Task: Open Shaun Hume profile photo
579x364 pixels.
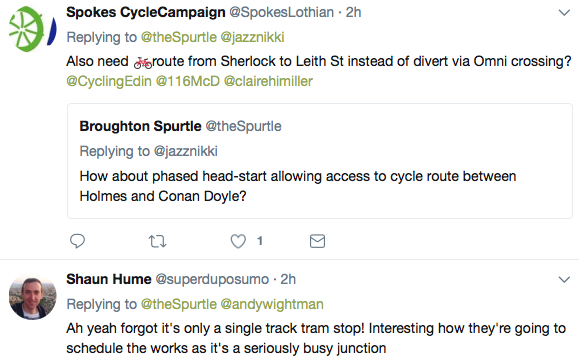Action: [x=32, y=296]
